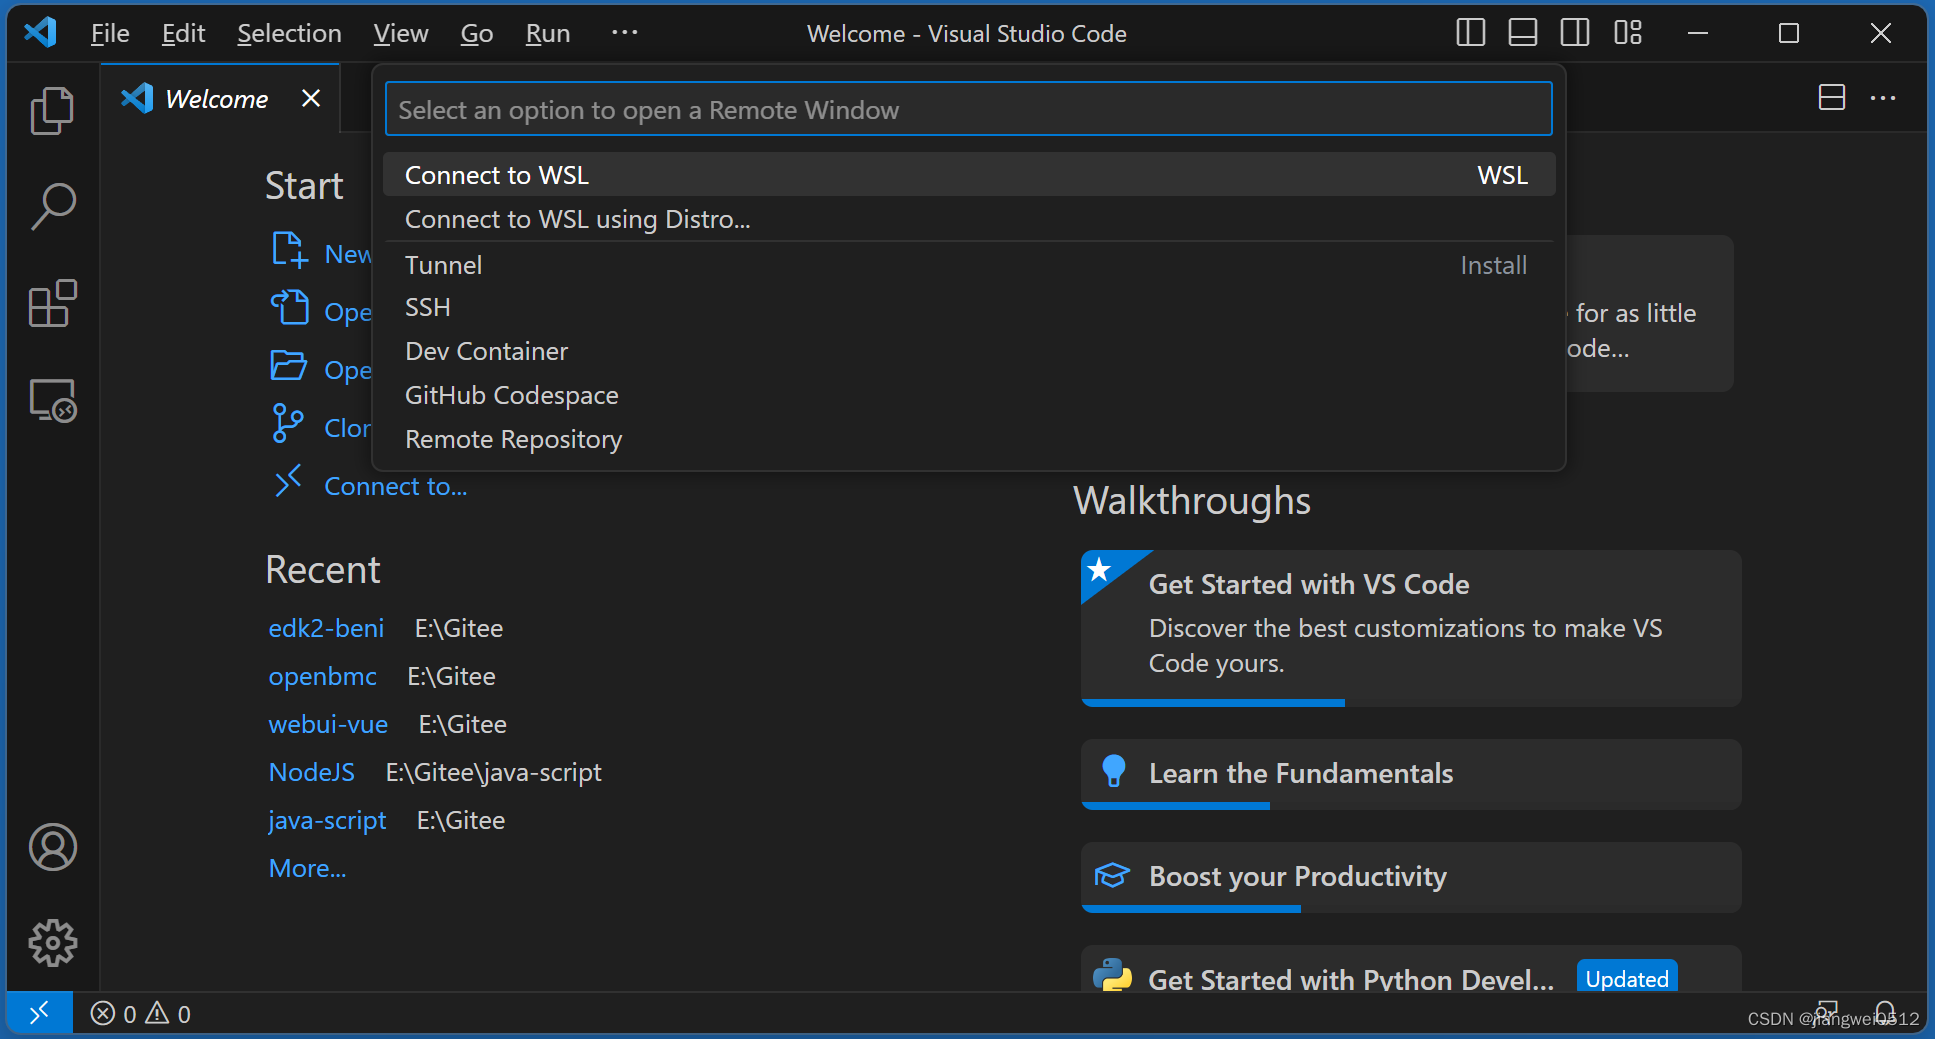
Task: Click the WSL label on first option
Action: (x=1502, y=175)
